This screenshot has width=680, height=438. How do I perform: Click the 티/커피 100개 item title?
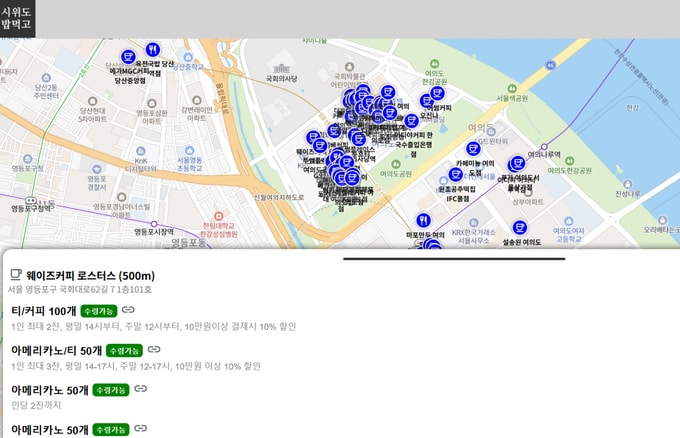(x=44, y=311)
